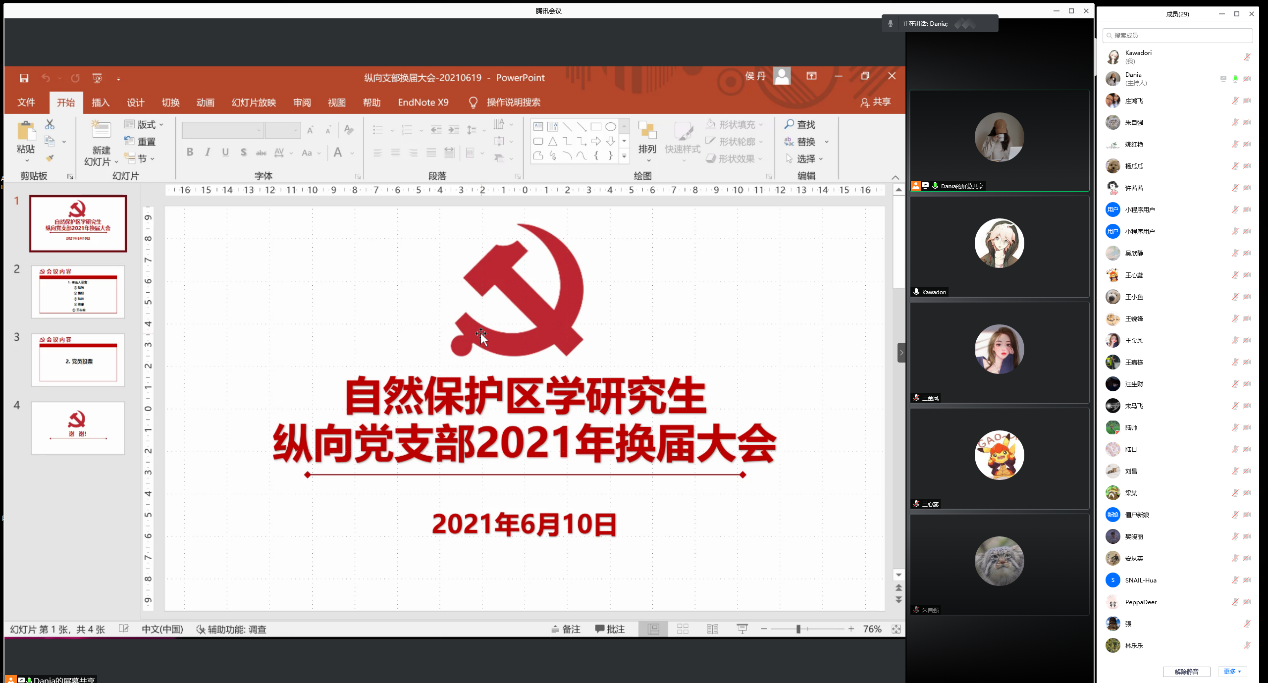Select slide 2 thumbnail in slide panel

coord(78,292)
